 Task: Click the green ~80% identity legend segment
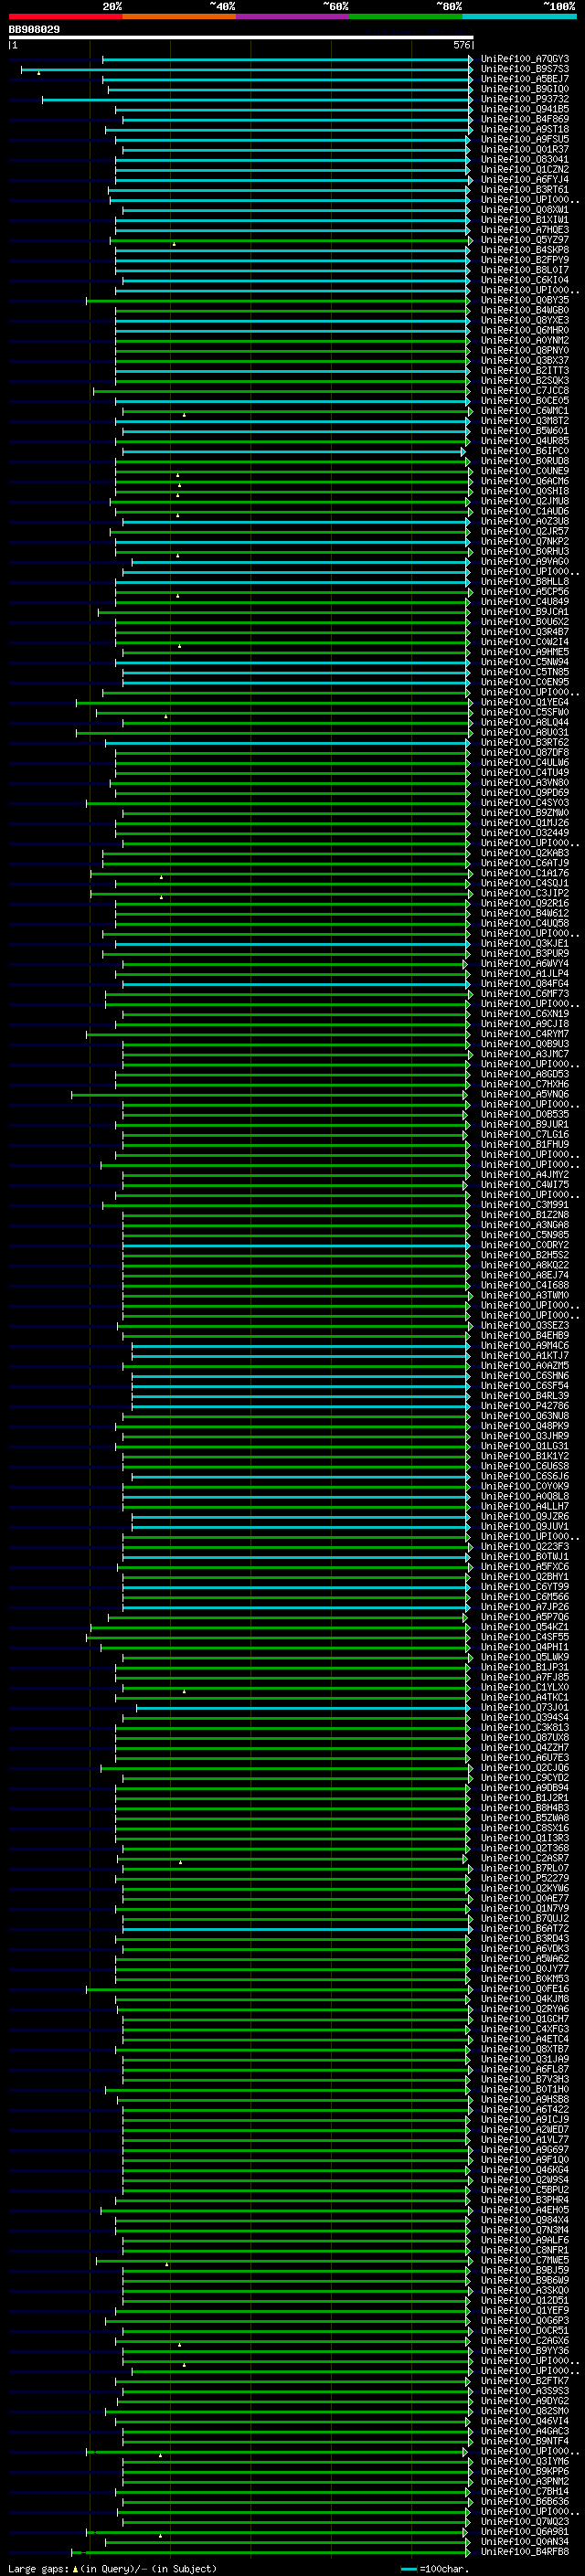pos(406,16)
